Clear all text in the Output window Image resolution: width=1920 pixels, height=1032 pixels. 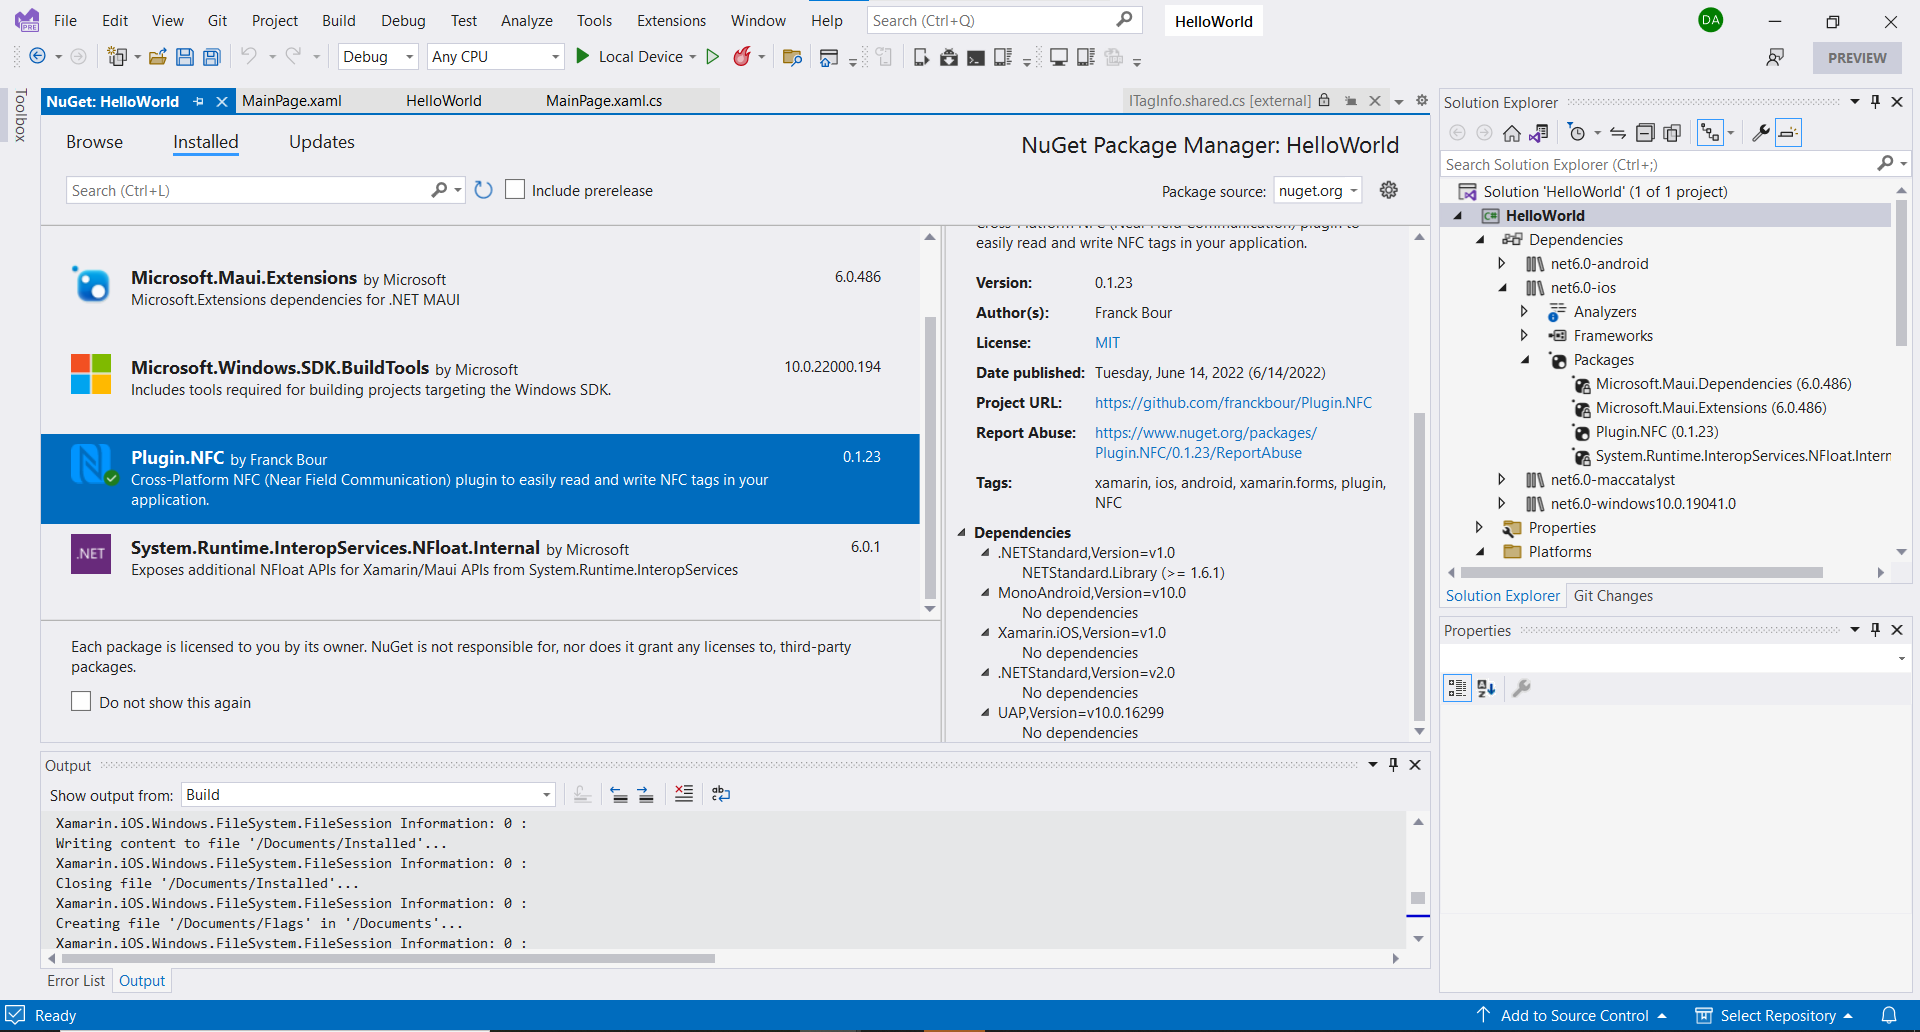tap(684, 793)
